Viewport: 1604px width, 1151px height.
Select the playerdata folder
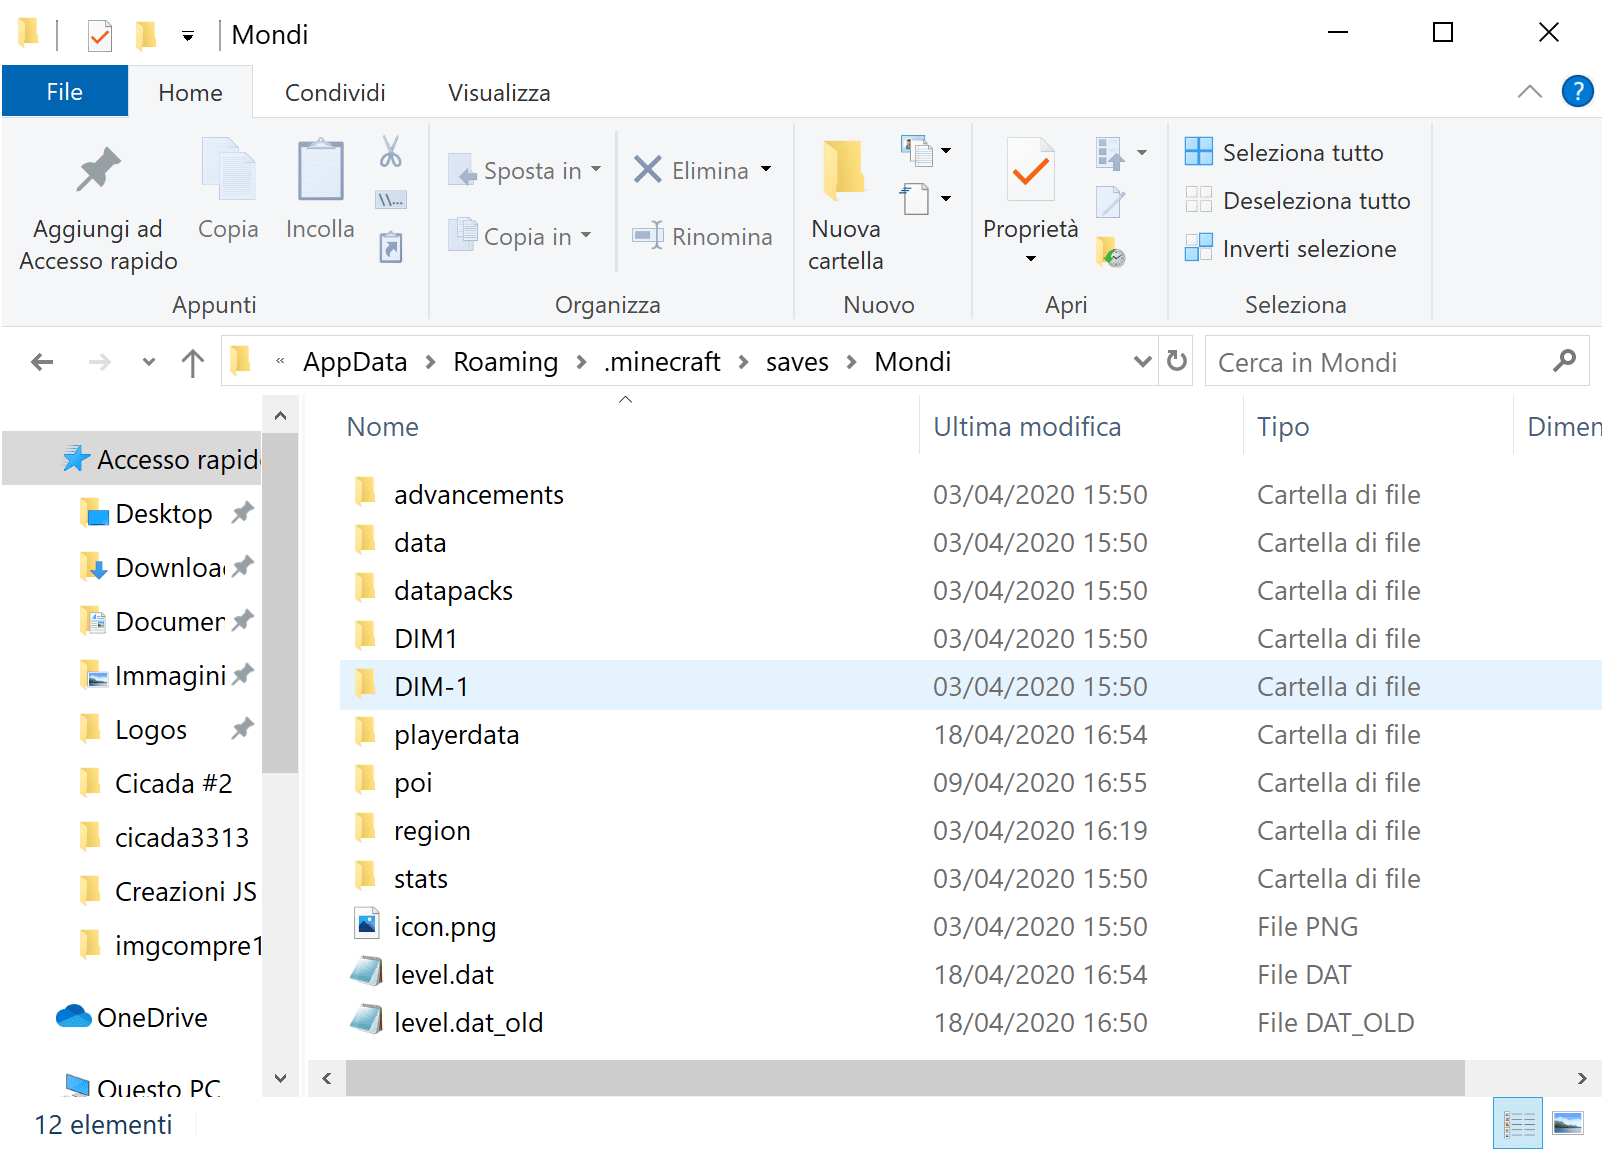[456, 735]
